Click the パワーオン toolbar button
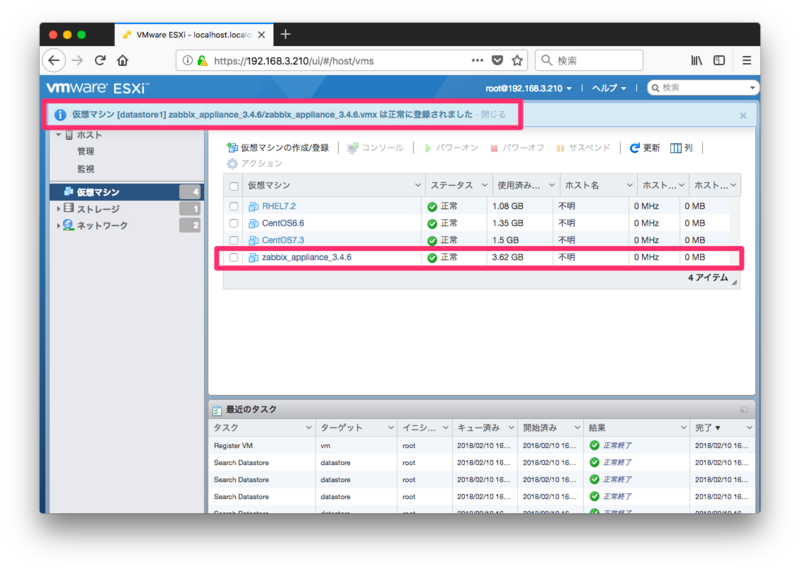This screenshot has width=800, height=570. click(x=451, y=148)
